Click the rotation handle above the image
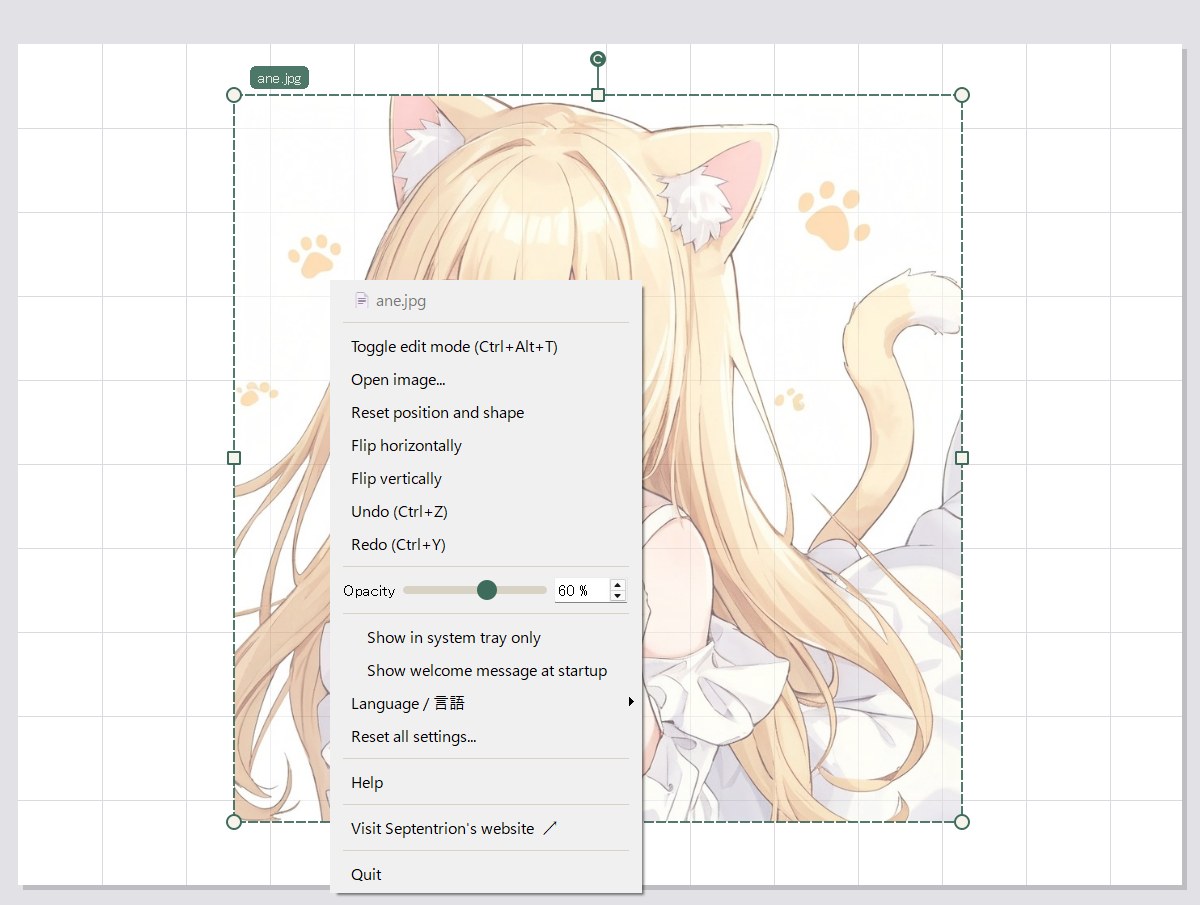1200x905 pixels. (x=598, y=59)
